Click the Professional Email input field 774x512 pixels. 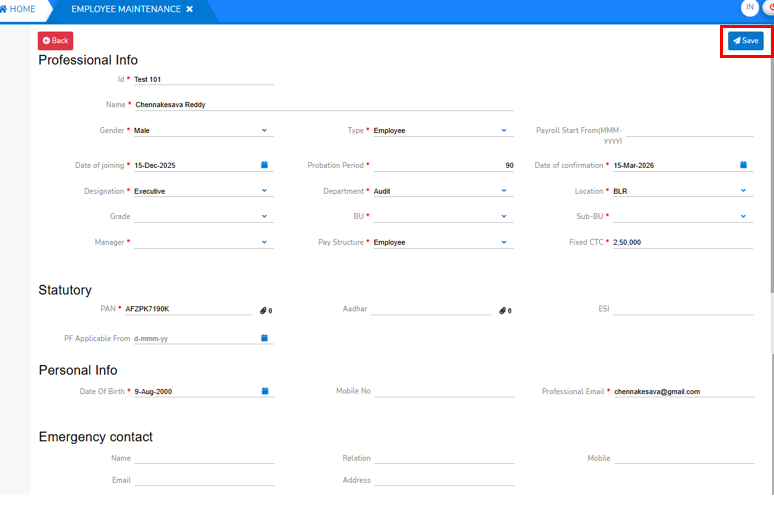pos(682,392)
